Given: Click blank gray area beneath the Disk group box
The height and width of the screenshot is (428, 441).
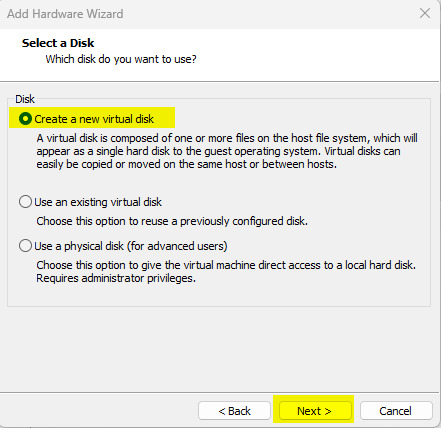Looking at the screenshot, I should [x=220, y=348].
